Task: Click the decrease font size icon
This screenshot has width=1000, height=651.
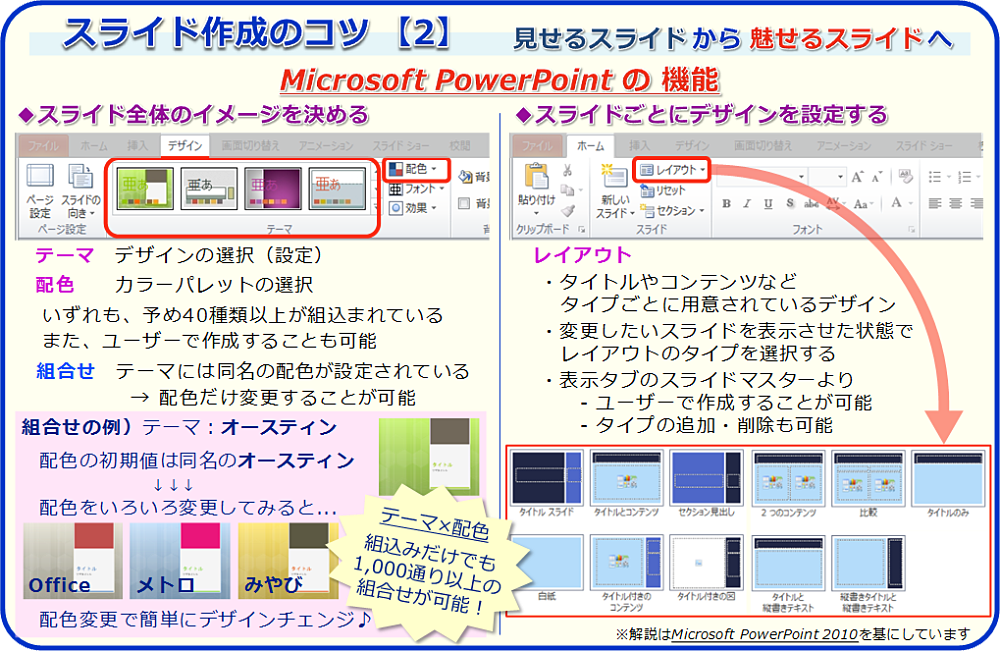Action: (878, 177)
